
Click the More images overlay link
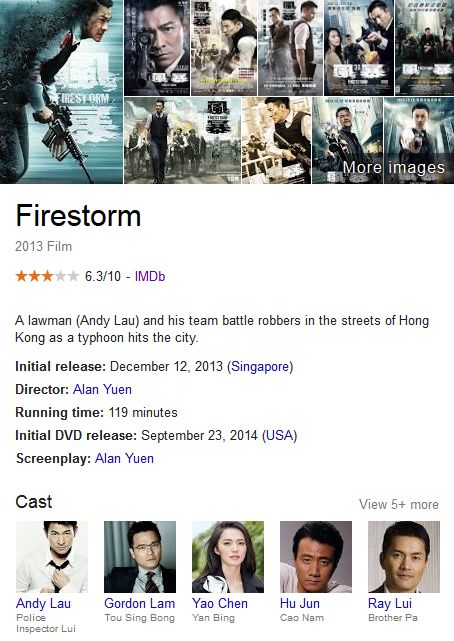393,168
